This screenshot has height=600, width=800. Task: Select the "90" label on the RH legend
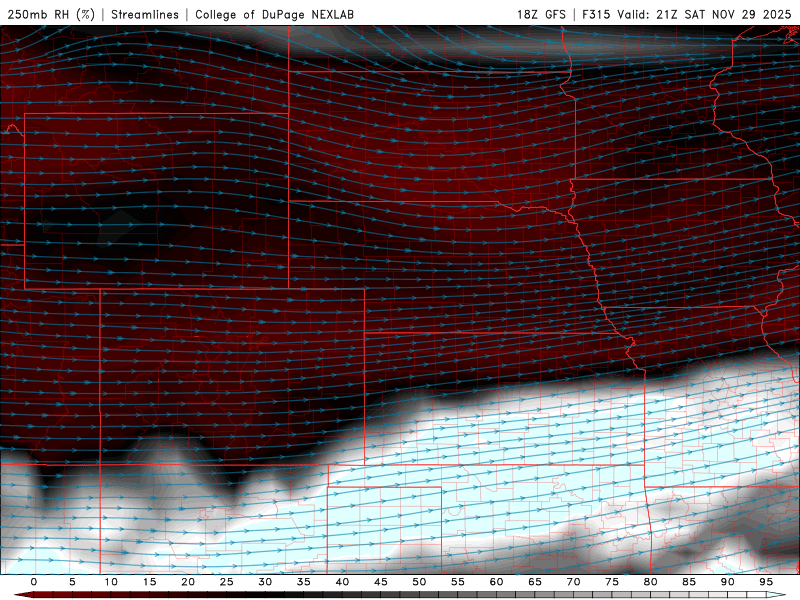727,582
